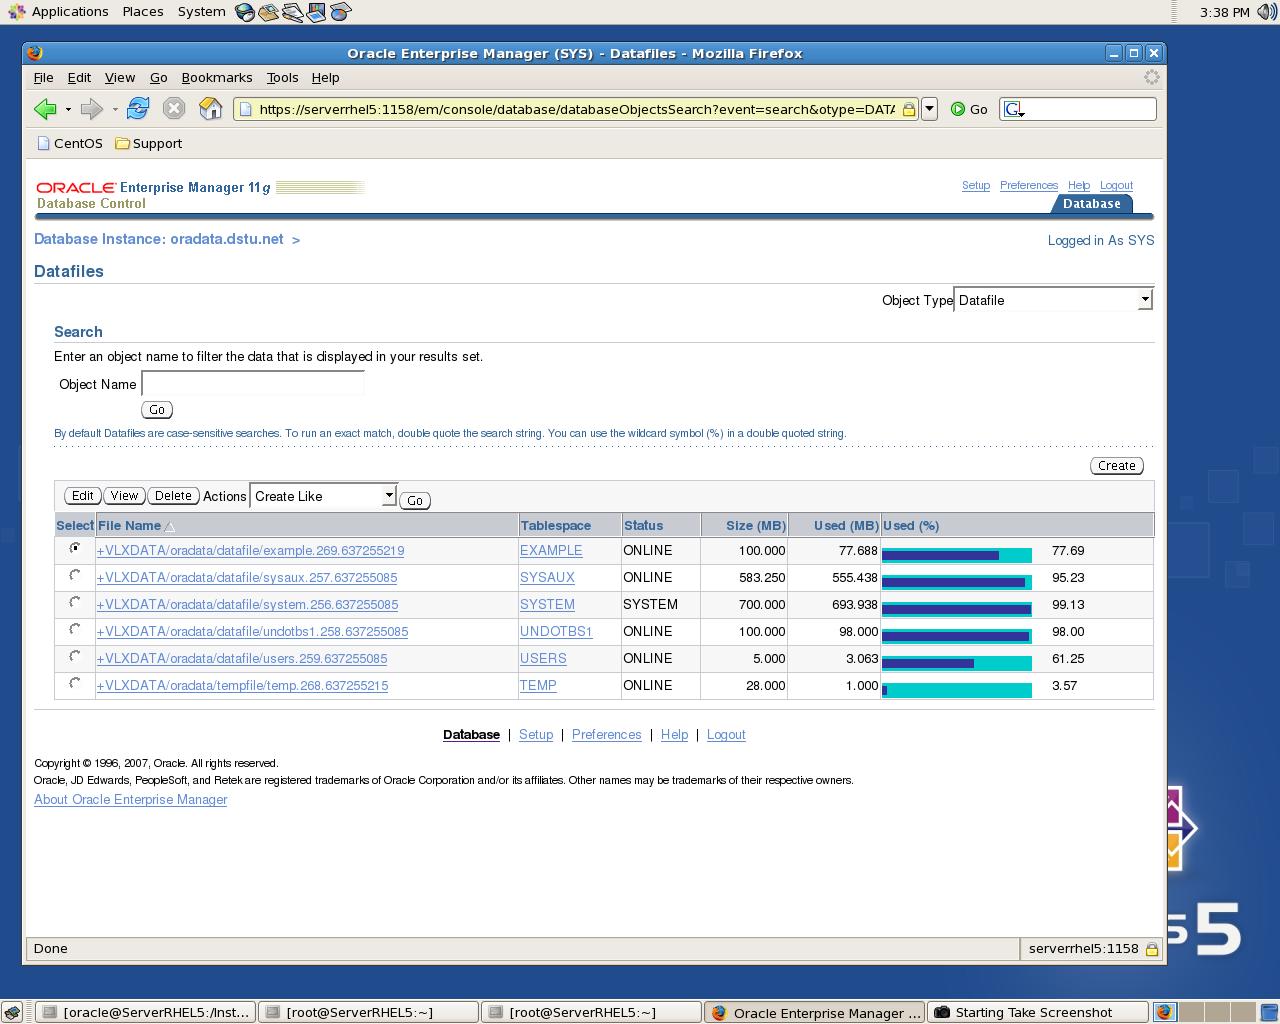The height and width of the screenshot is (1024, 1280).
Task: Click the Object Name input field
Action: click(253, 383)
